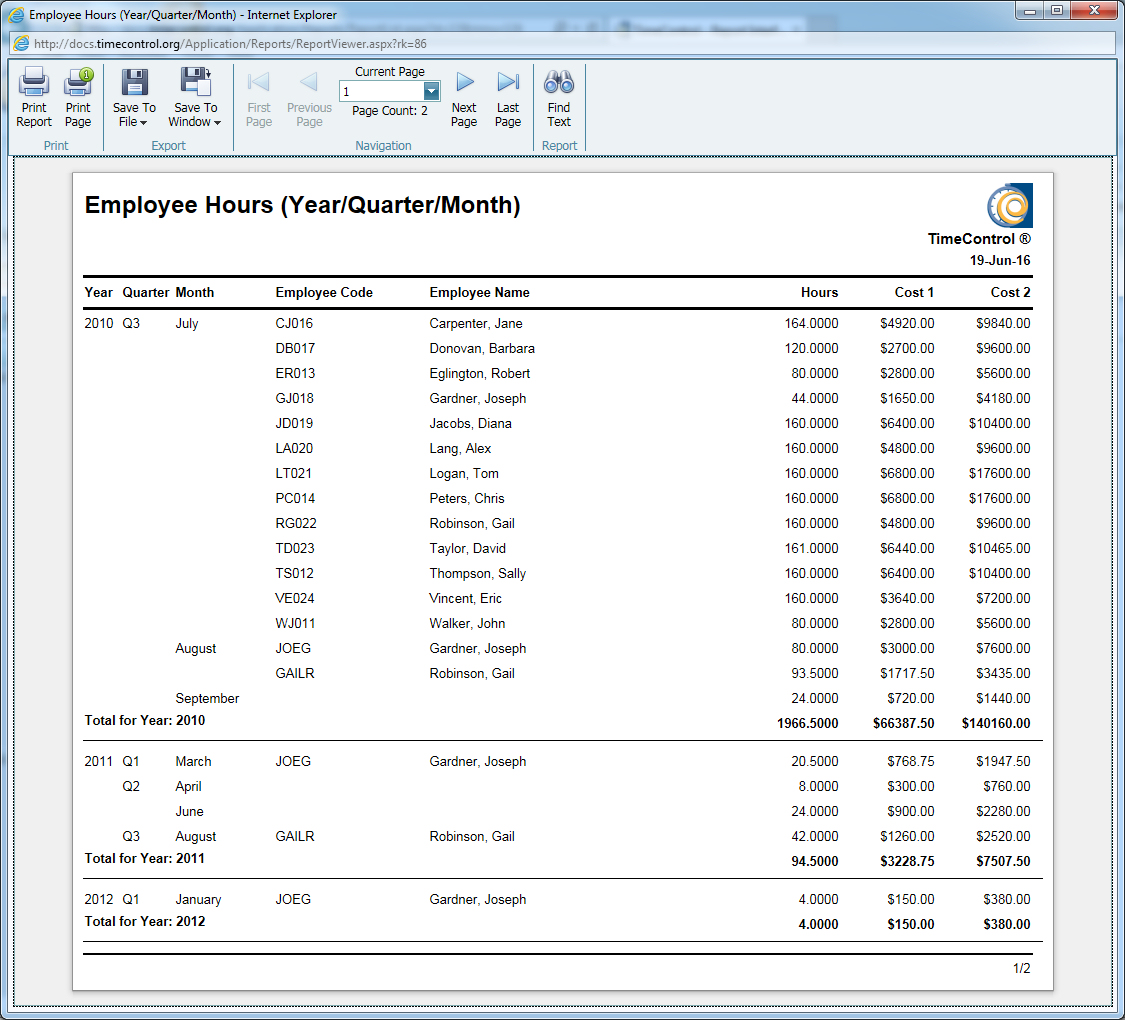Screen dimensions: 1125x1020
Task: Click employee code LT021
Action: coord(293,473)
